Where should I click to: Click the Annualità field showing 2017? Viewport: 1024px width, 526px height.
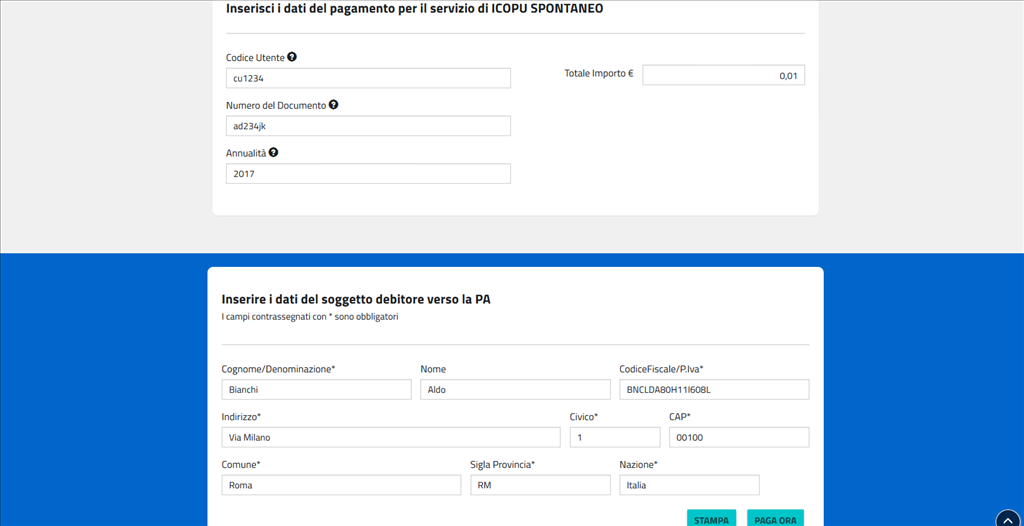point(368,174)
